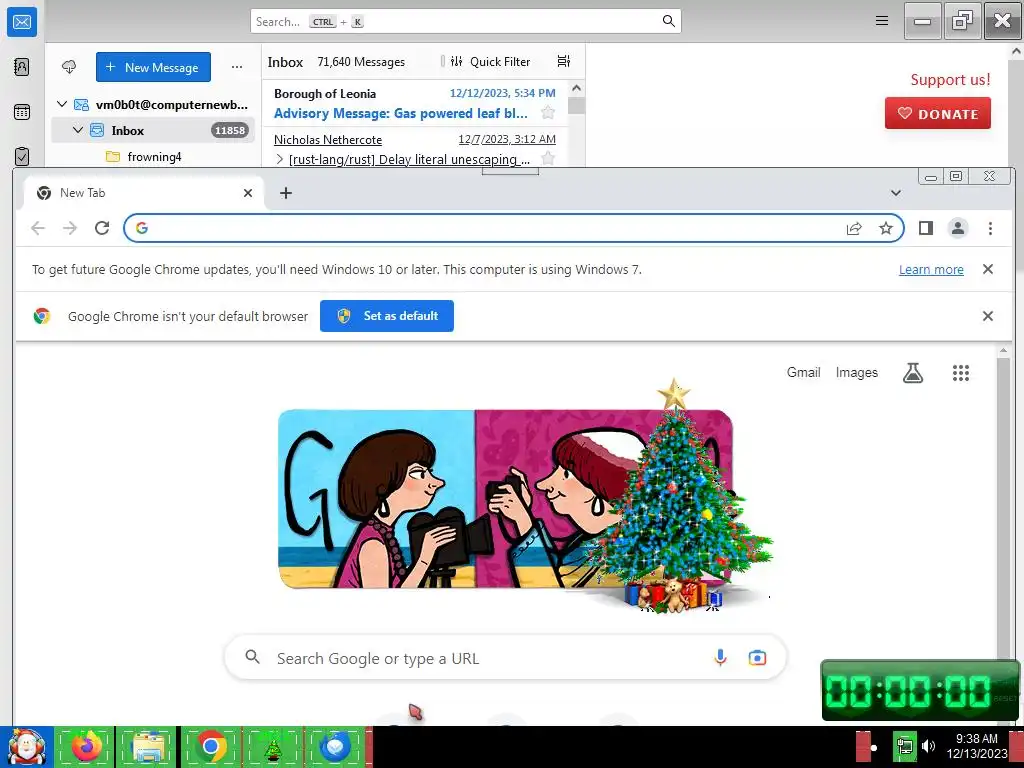The width and height of the screenshot is (1024, 768).
Task: Click the Get Messages cloud icon
Action: (x=69, y=67)
